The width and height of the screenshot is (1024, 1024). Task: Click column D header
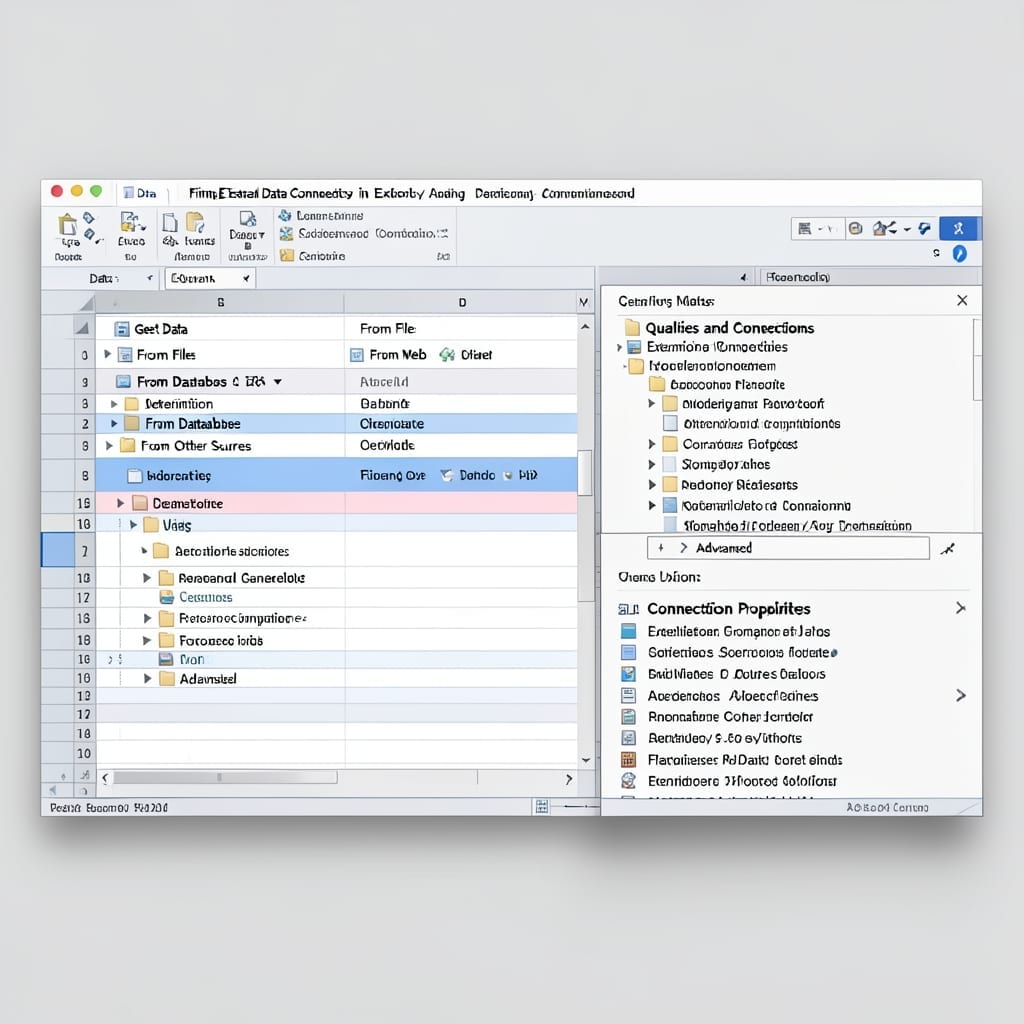click(462, 302)
